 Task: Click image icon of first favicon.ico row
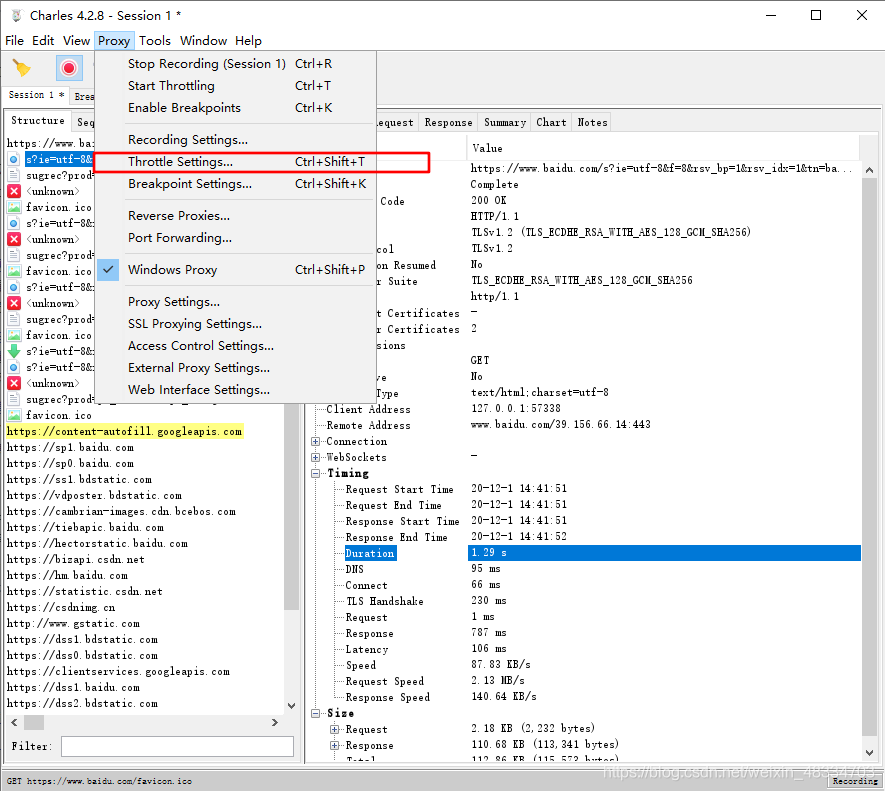[14, 207]
